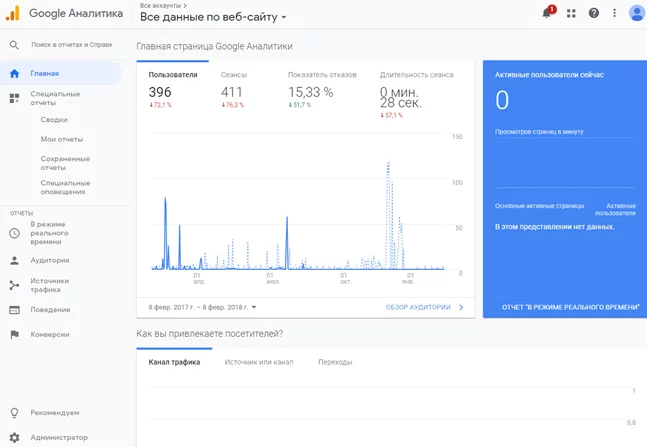Open the help question mark icon

tap(593, 13)
